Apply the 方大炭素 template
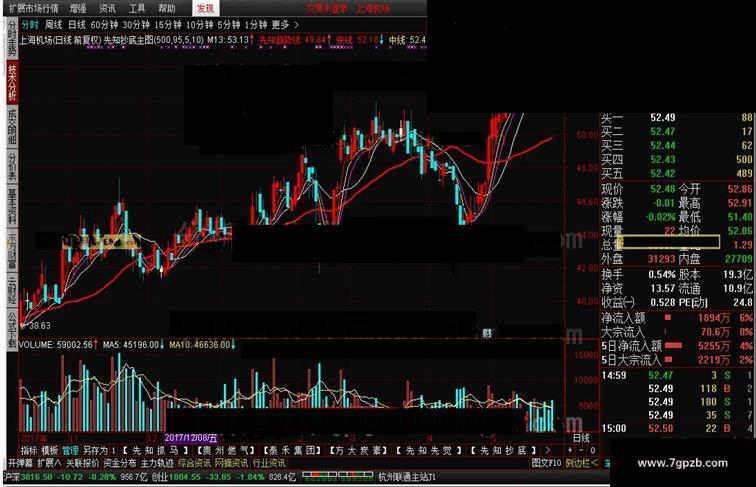Viewport: 756px width, 487px height. point(359,450)
